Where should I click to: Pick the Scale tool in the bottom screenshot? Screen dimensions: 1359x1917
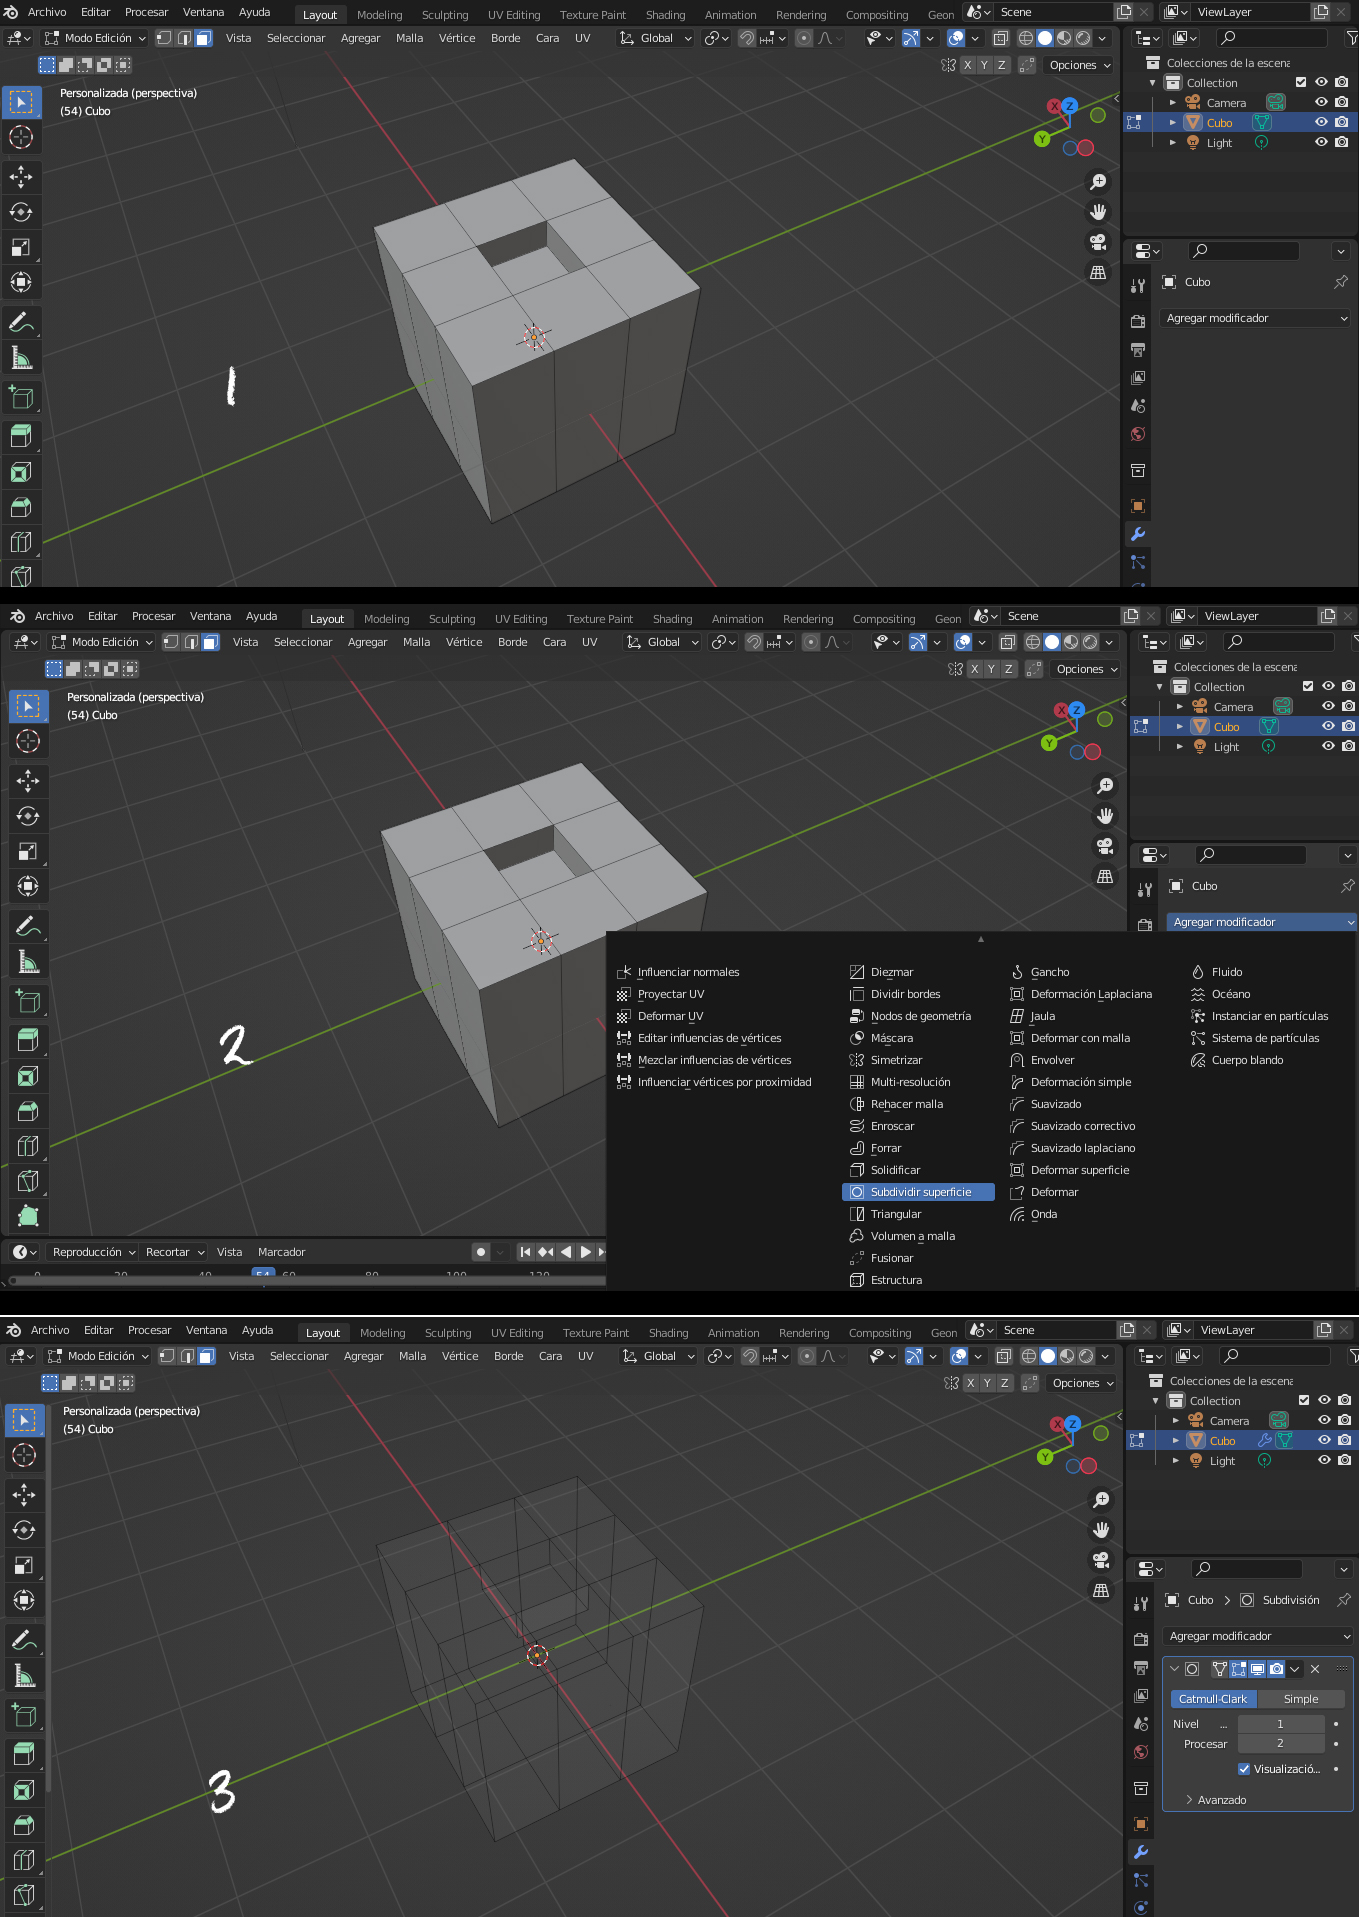click(24, 1565)
